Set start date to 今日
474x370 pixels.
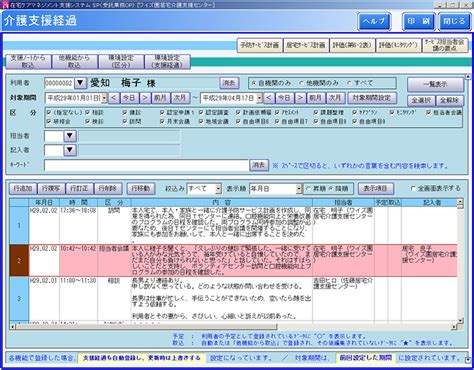click(129, 98)
